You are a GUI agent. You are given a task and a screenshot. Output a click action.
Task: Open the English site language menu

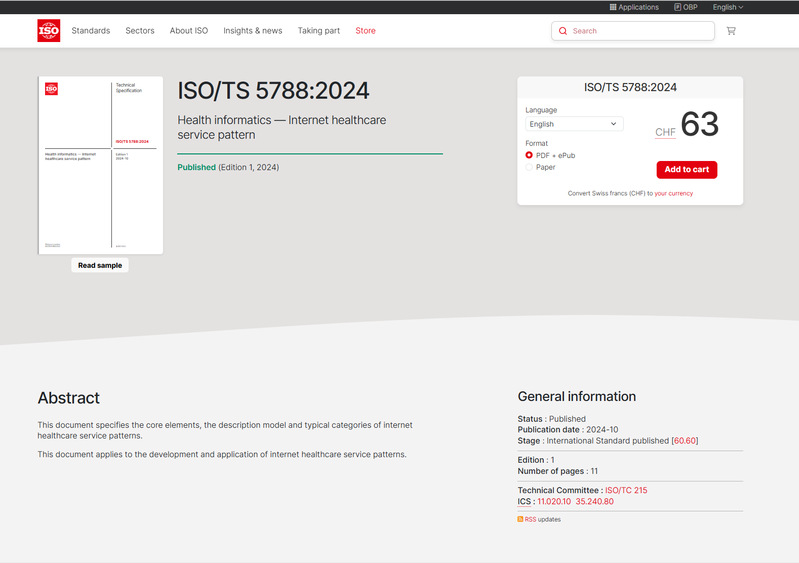click(x=727, y=7)
